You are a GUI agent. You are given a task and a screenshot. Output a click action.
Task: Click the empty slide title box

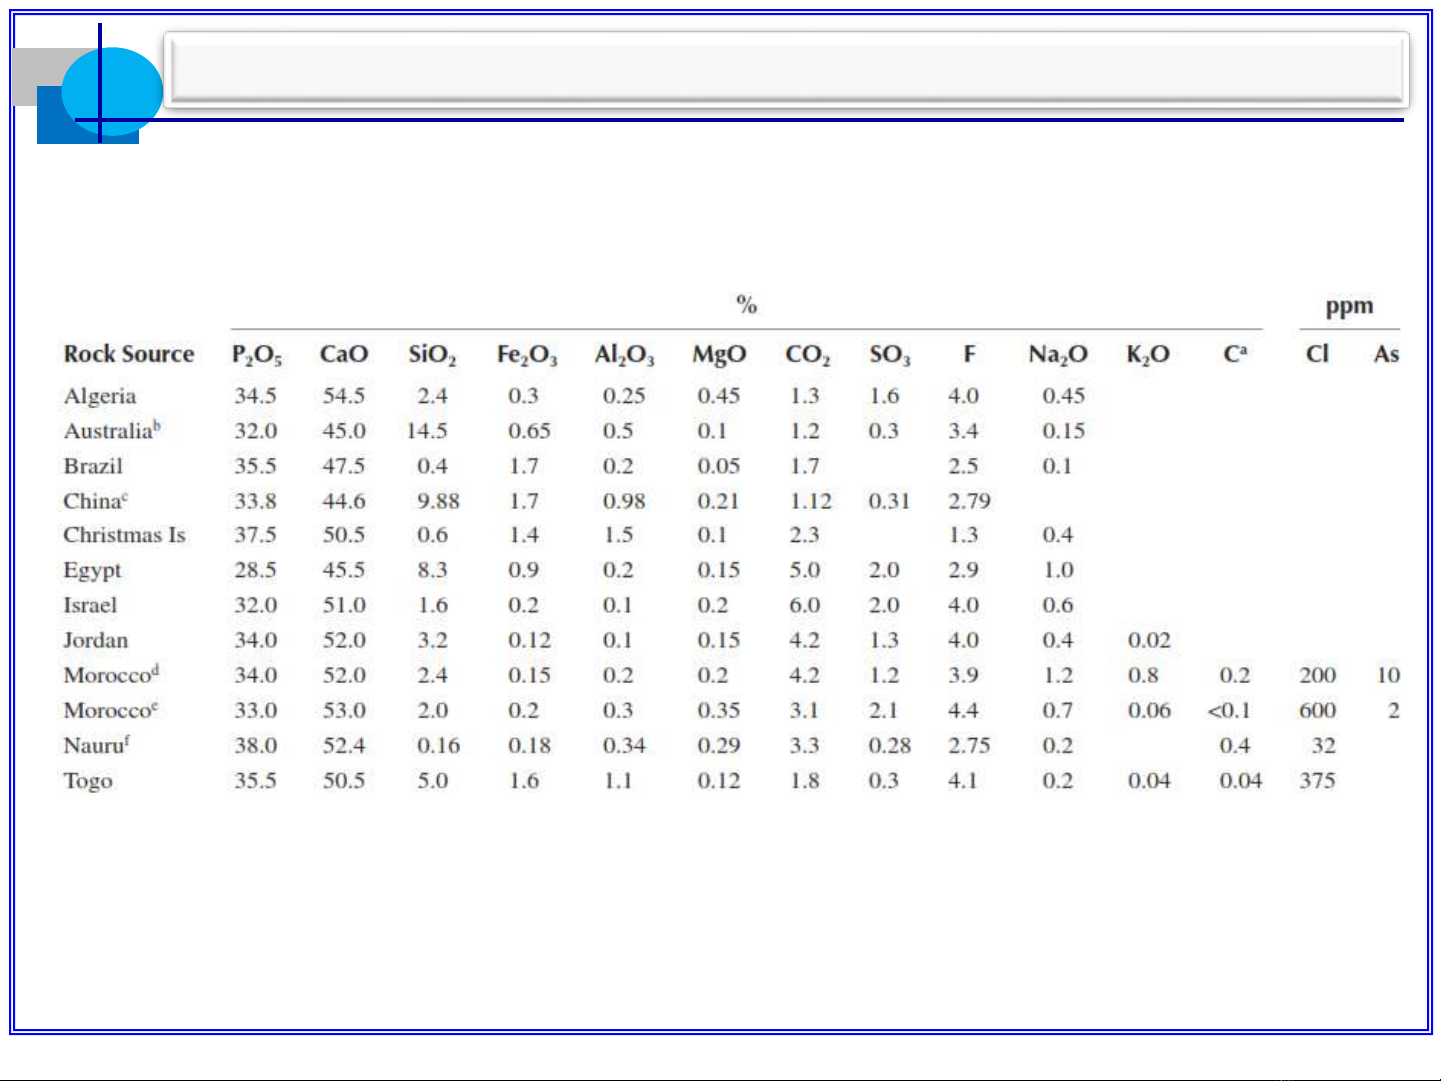coord(786,71)
